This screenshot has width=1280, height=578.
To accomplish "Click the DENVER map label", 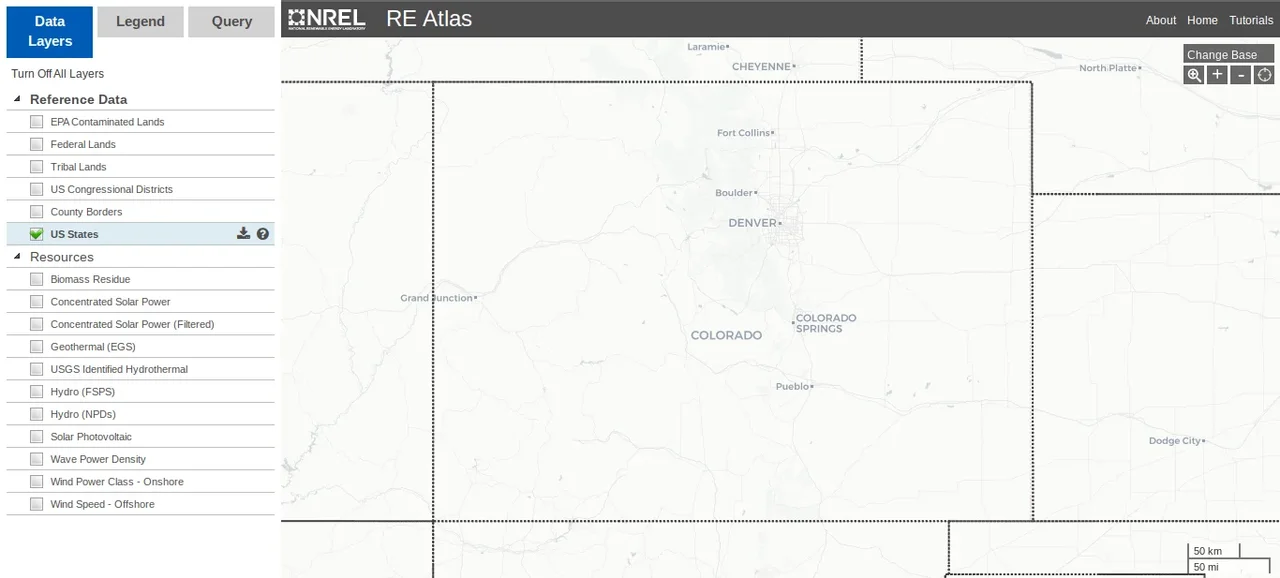I will 753,223.
